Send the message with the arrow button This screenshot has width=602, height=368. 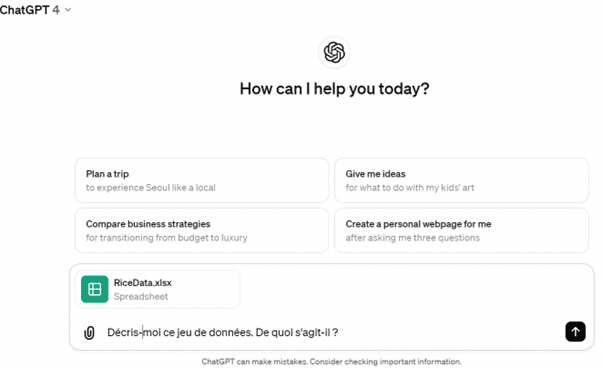pos(575,332)
